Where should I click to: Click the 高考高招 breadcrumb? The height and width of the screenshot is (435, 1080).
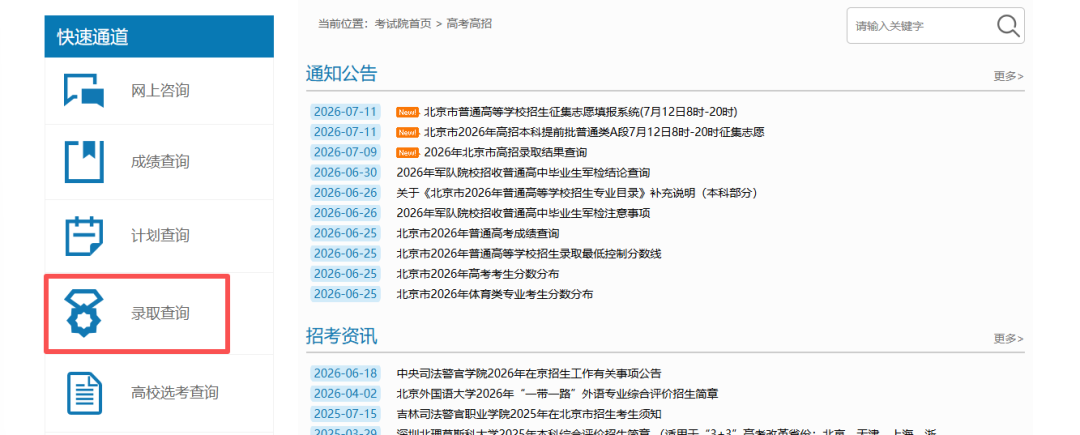click(x=469, y=23)
